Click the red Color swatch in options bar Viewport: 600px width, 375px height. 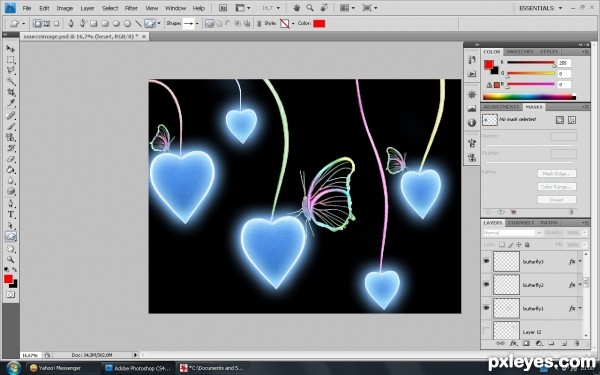(319, 24)
